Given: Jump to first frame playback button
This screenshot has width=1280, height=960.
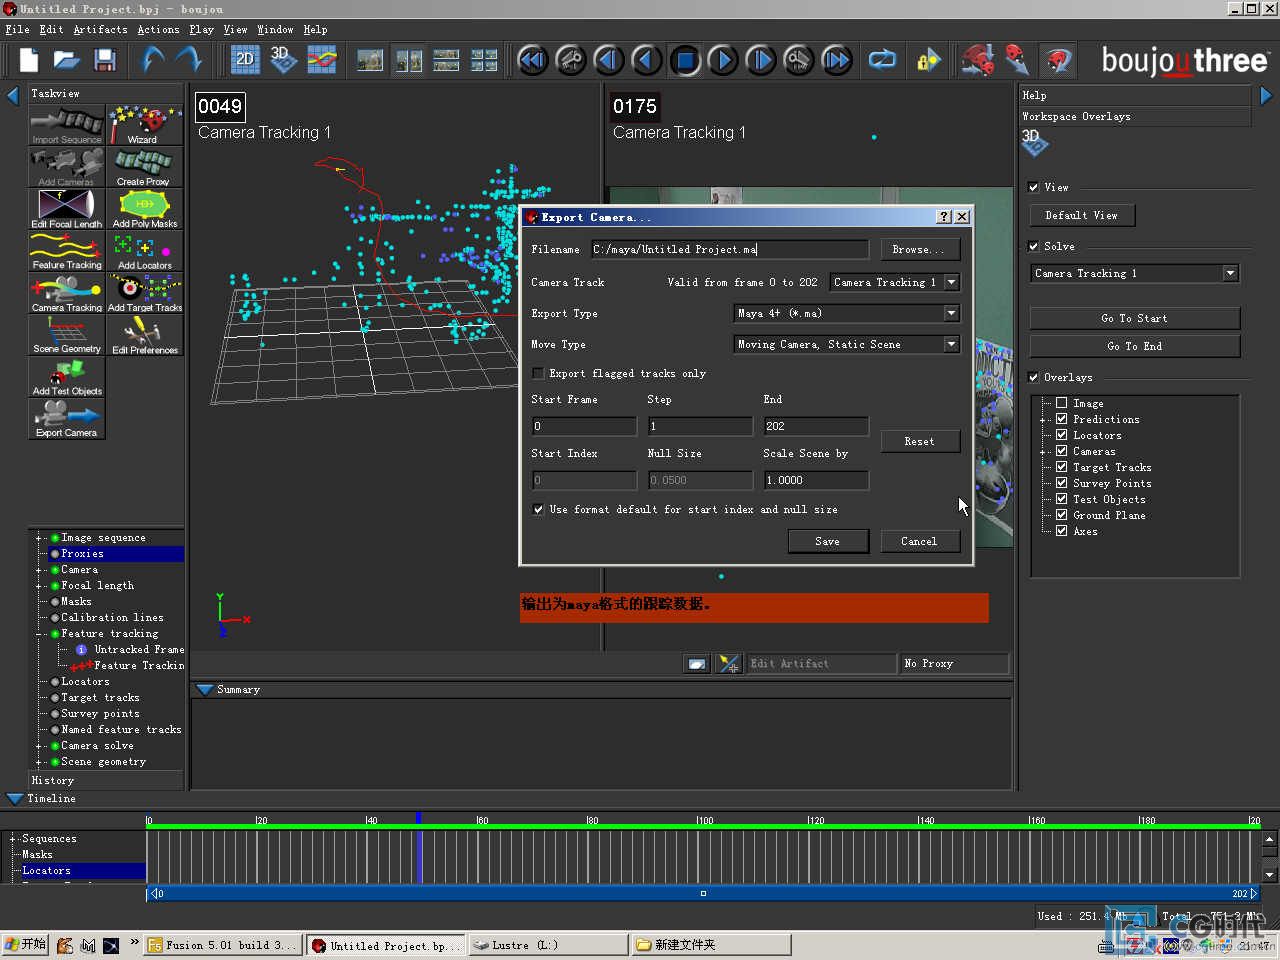Looking at the screenshot, I should [532, 60].
